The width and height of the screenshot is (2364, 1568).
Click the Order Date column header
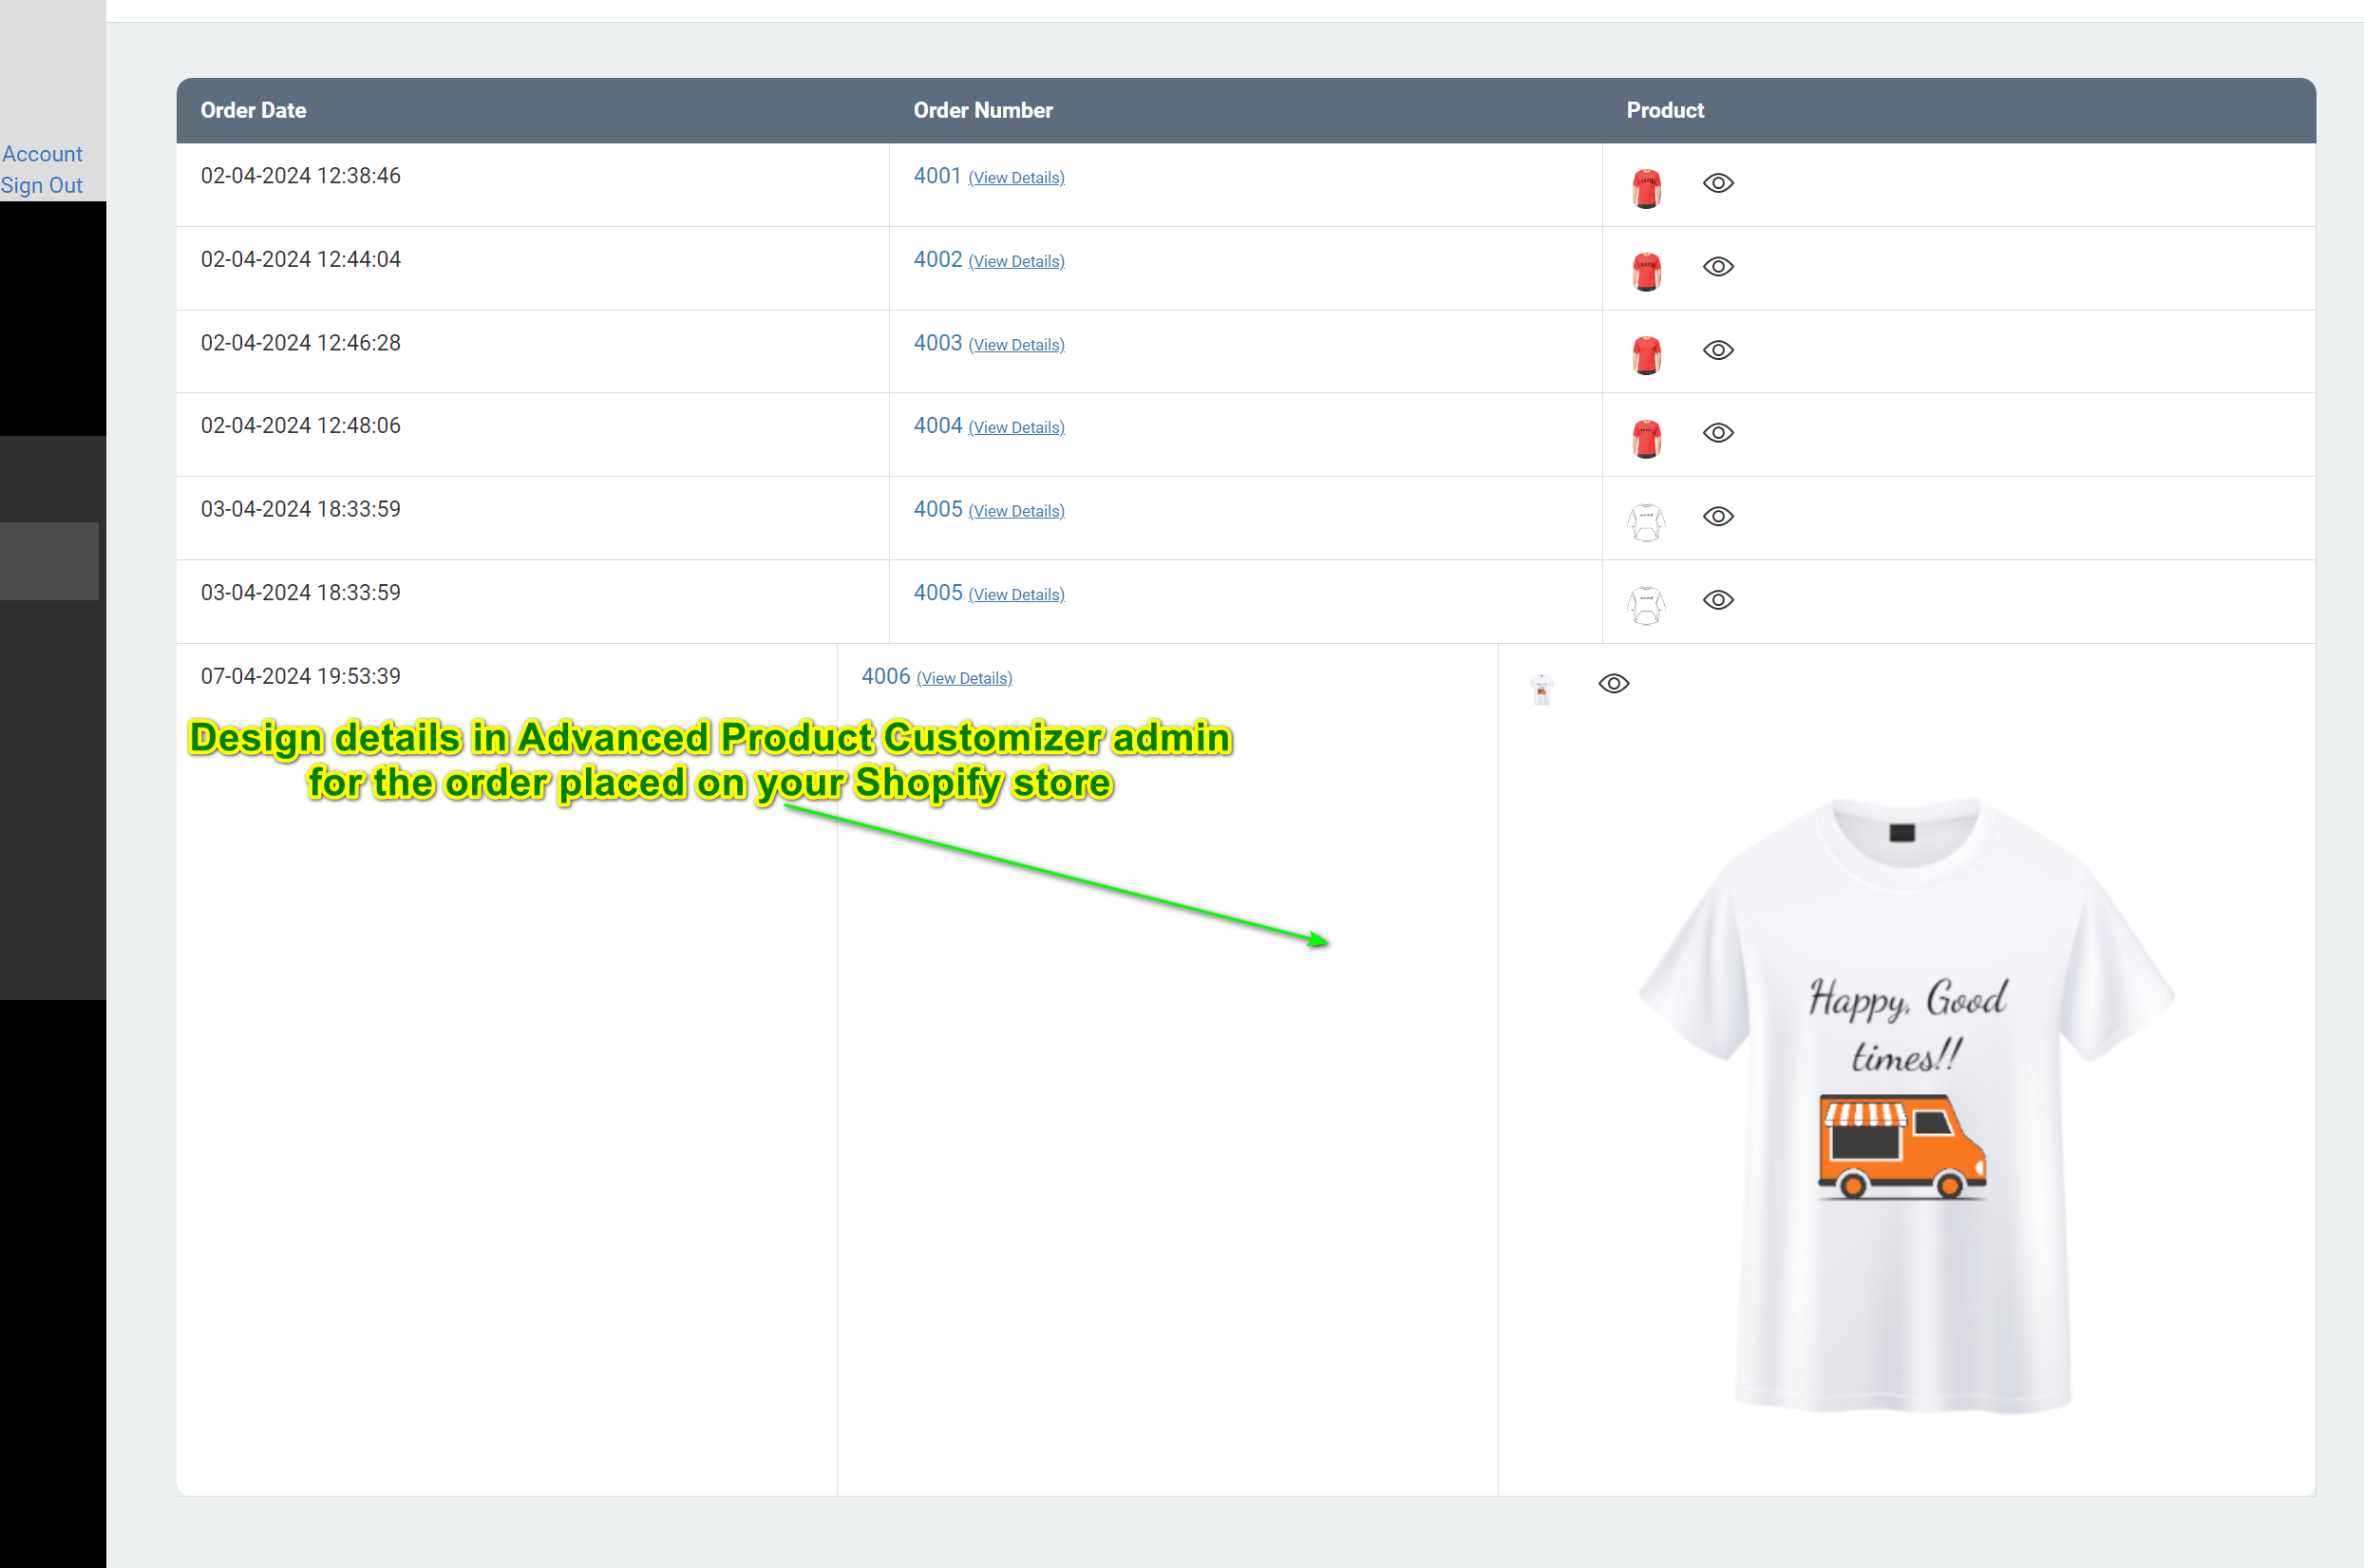point(254,110)
